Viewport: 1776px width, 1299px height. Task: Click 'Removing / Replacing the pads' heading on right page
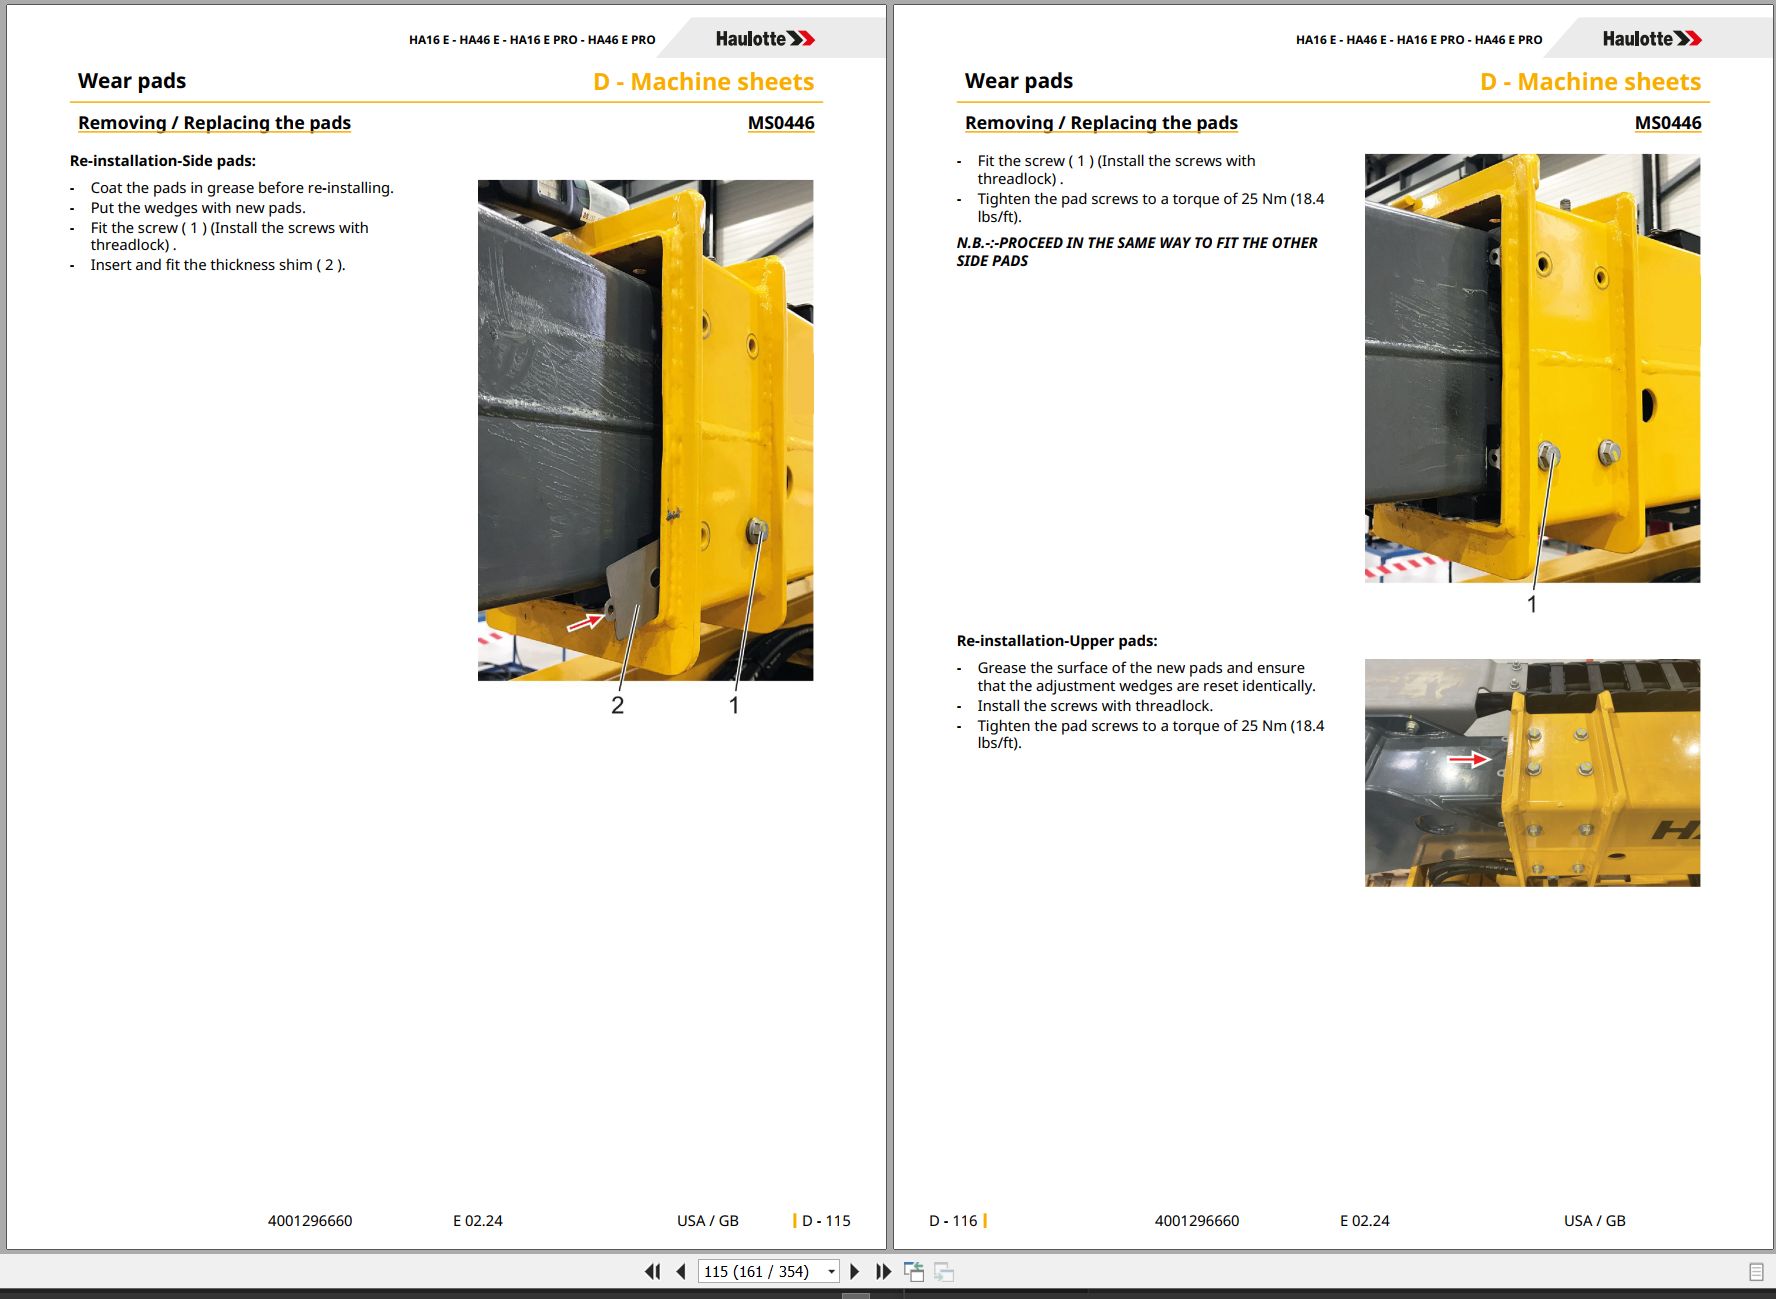coord(1101,123)
